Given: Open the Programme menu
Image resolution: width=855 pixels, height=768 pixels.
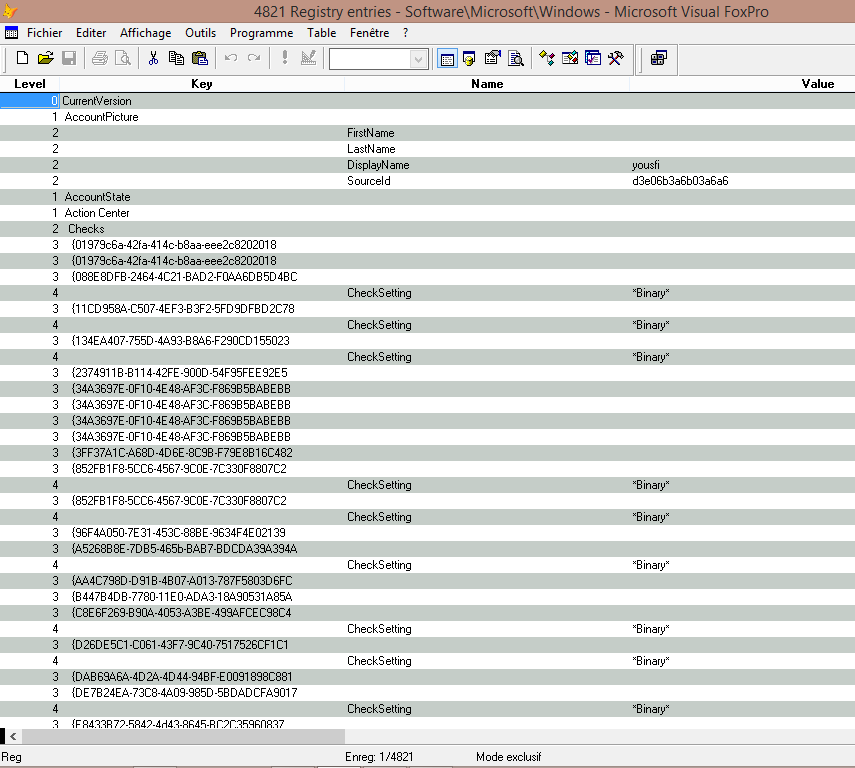Looking at the screenshot, I should (261, 32).
